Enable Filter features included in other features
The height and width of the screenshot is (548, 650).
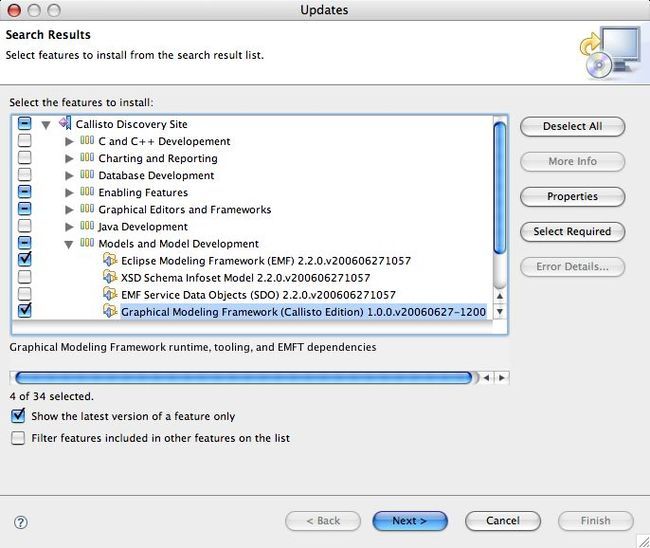tap(18, 438)
